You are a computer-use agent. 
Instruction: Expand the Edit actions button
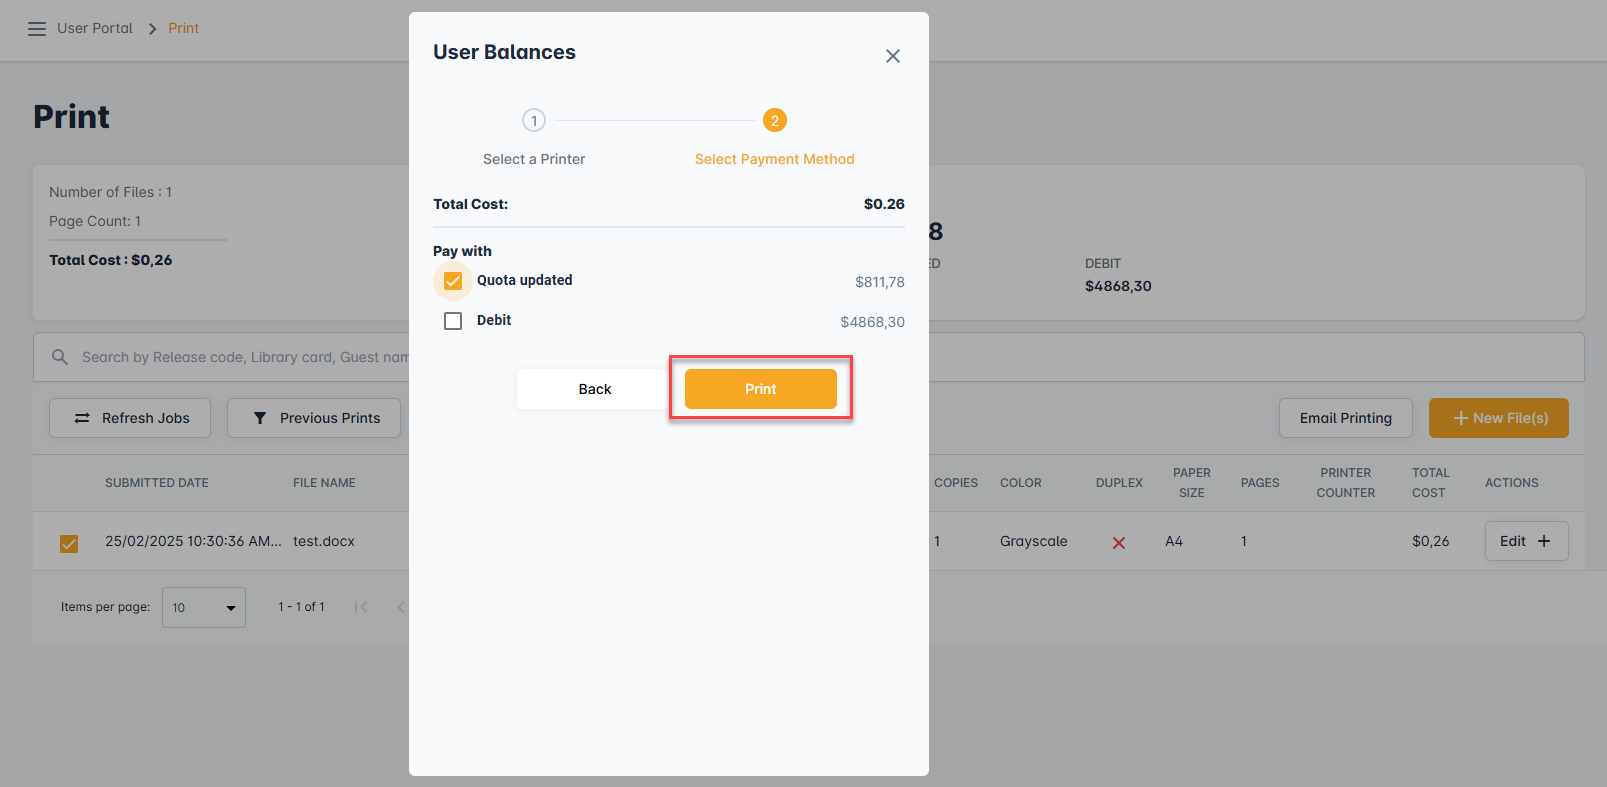[1525, 541]
